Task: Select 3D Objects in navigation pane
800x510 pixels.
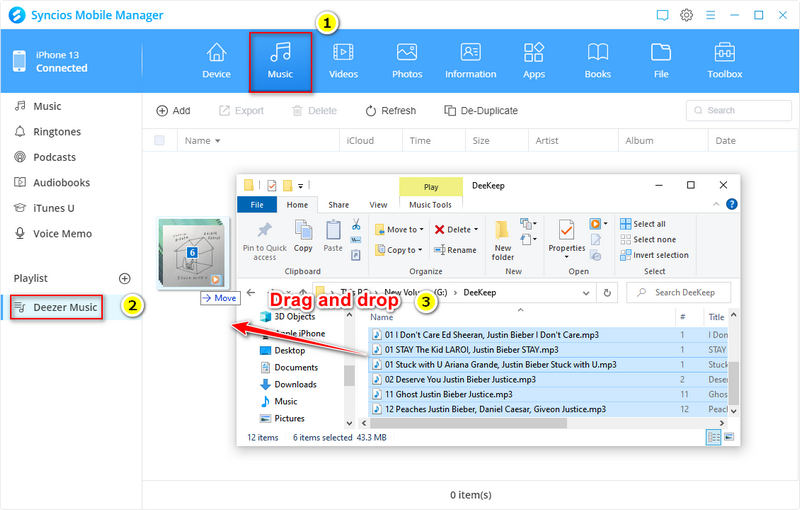Action: (287, 316)
